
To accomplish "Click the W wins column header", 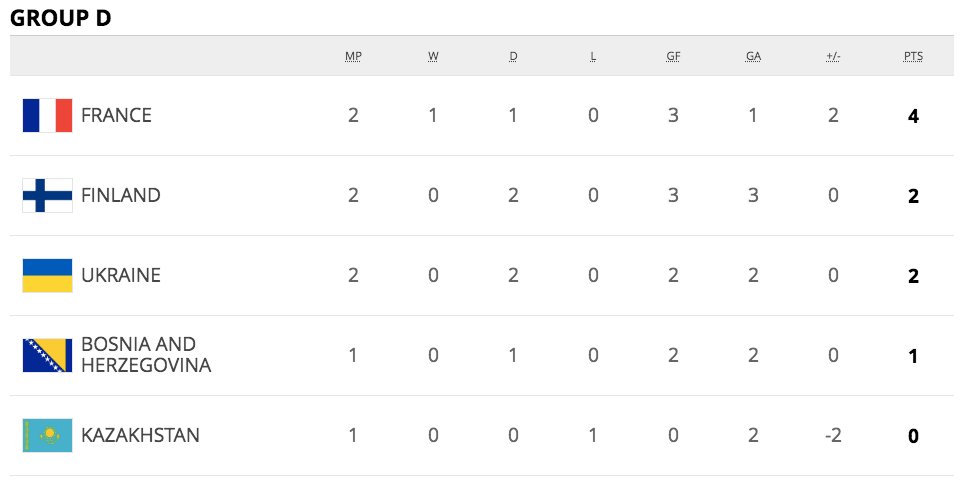I will pyautogui.click(x=433, y=57).
